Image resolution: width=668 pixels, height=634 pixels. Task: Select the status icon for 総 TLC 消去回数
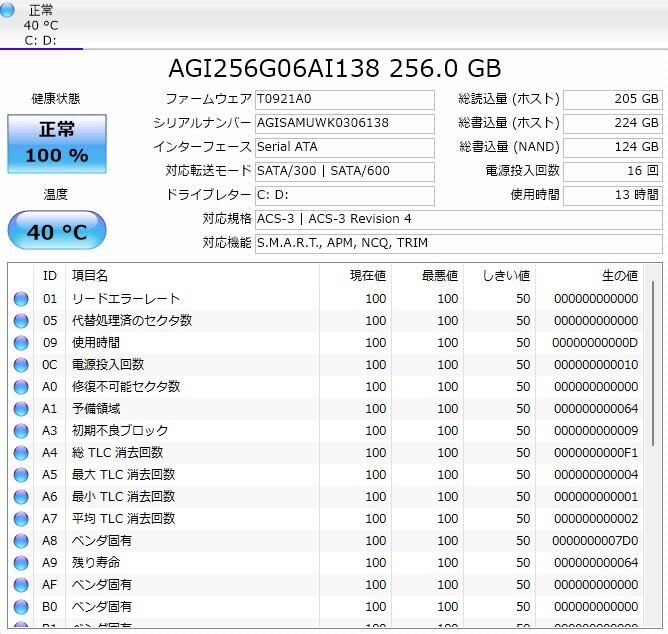pos(21,453)
